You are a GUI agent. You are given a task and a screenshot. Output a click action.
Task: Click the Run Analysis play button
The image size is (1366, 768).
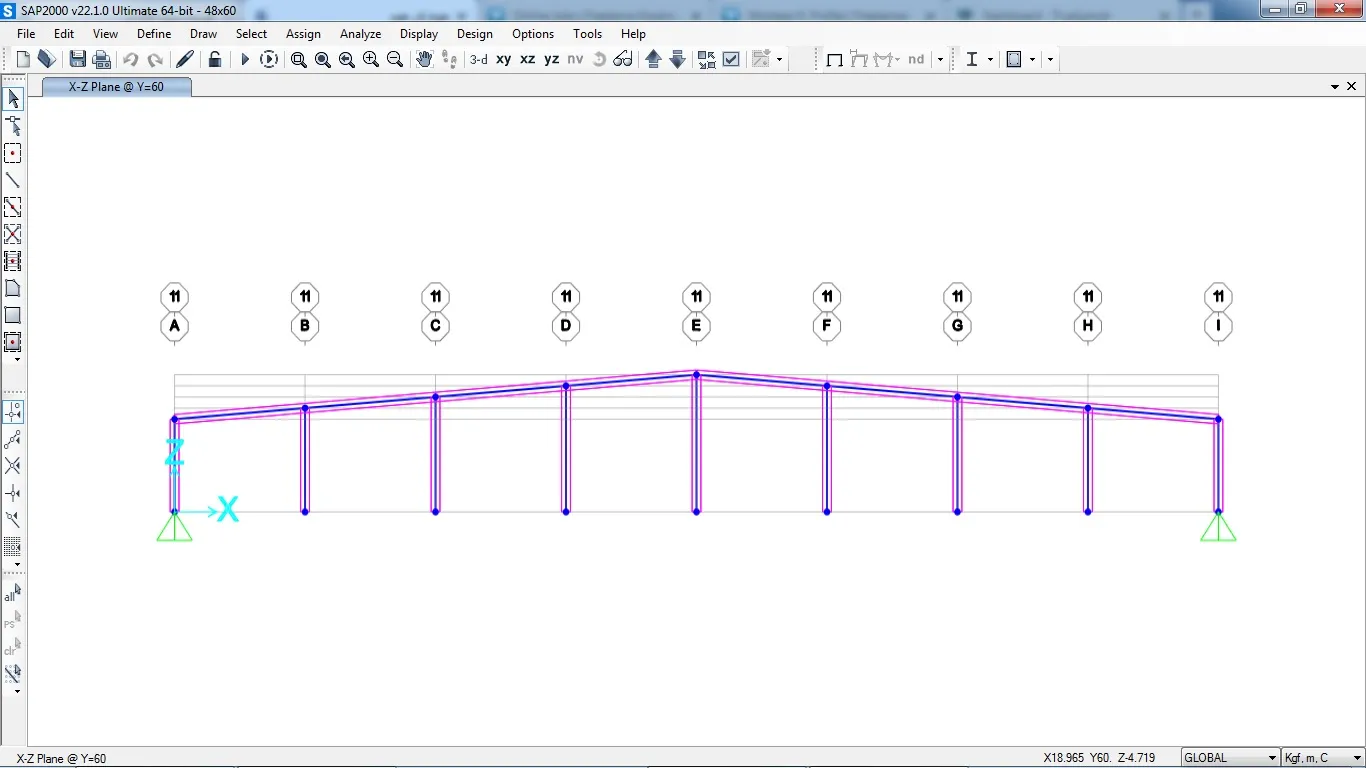pyautogui.click(x=245, y=60)
